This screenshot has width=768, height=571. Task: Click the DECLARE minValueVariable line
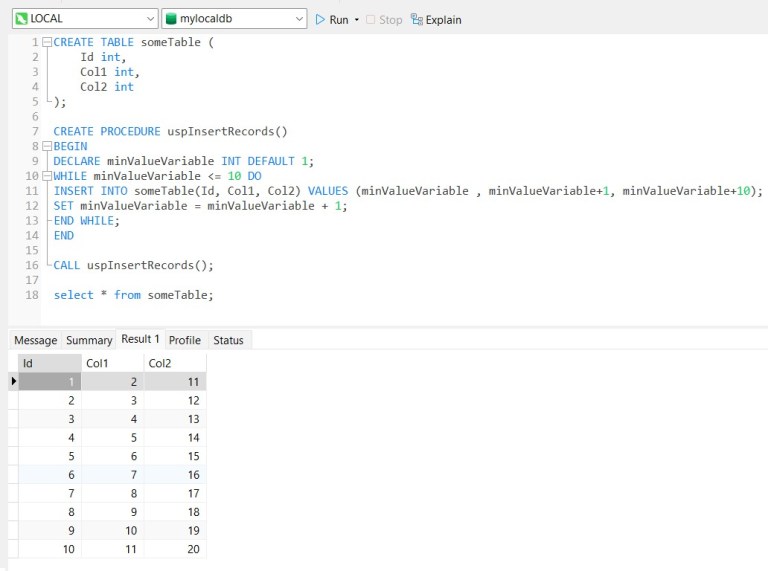pos(184,161)
